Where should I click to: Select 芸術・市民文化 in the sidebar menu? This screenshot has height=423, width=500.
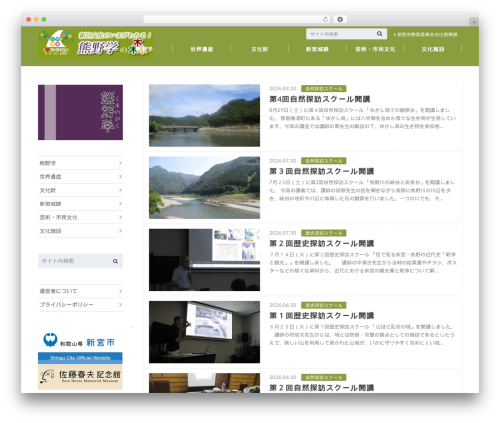click(x=80, y=217)
